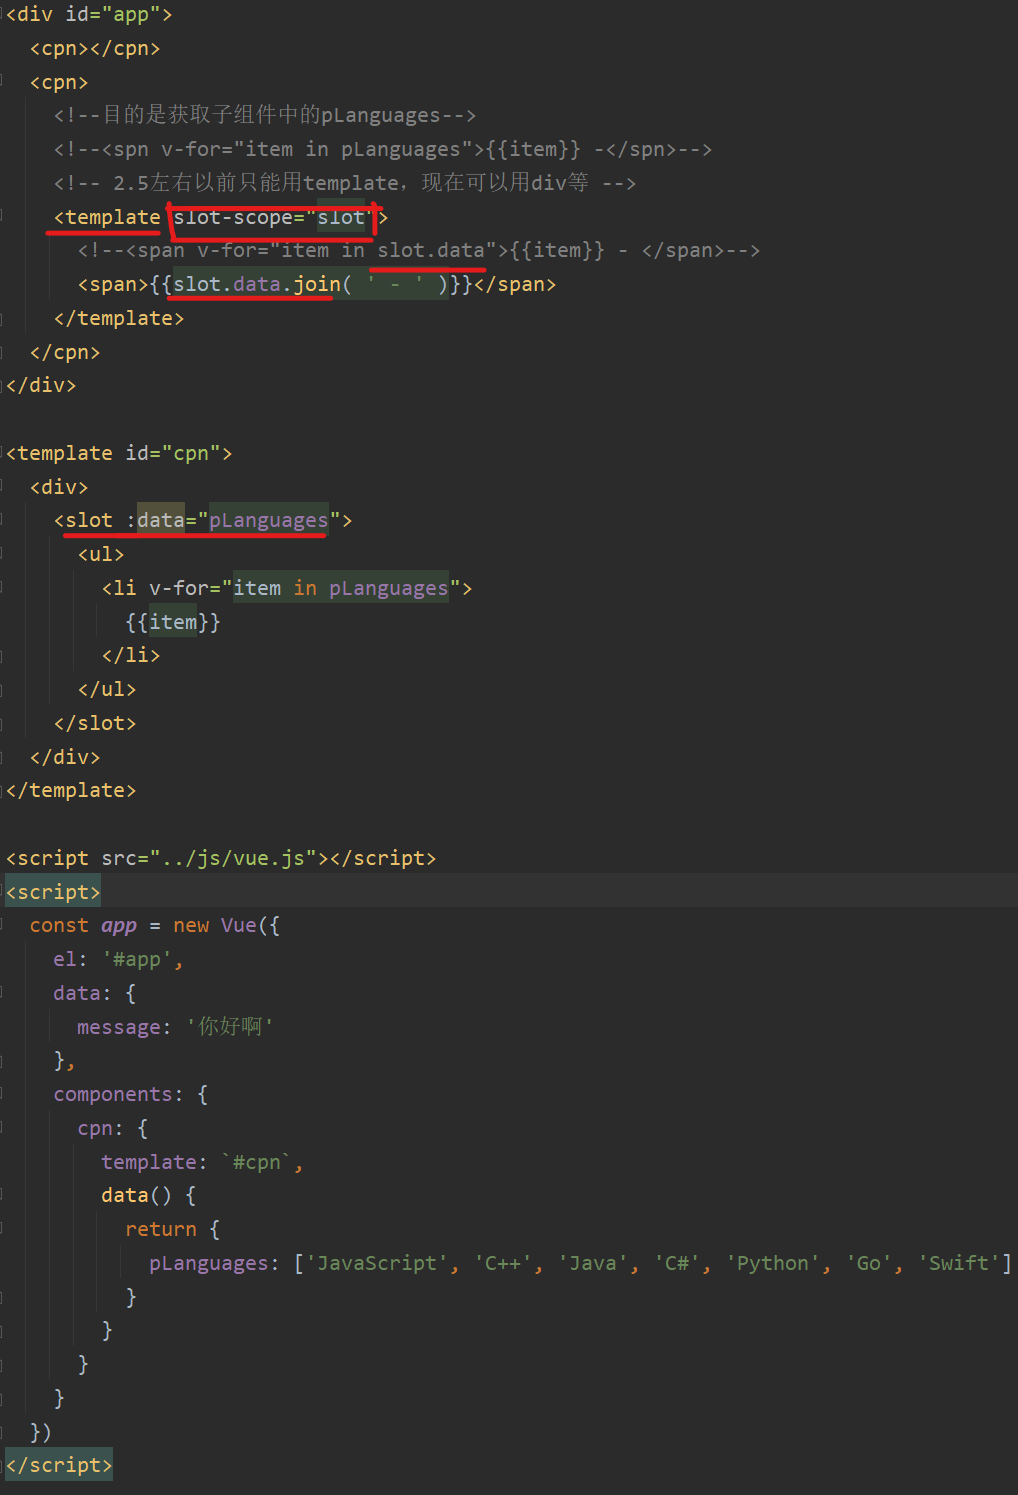Viewport: 1018px width, 1495px height.
Task: Click the commented-out <spn v-for> line
Action: 383,150
